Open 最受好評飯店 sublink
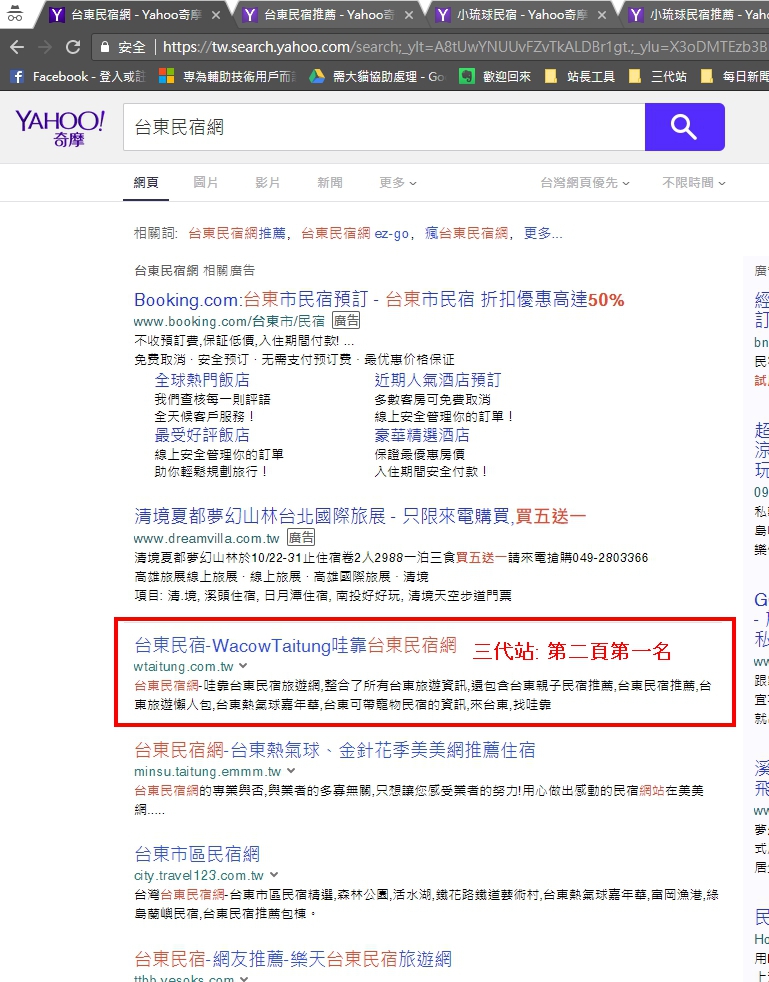769x982 pixels. coord(202,435)
